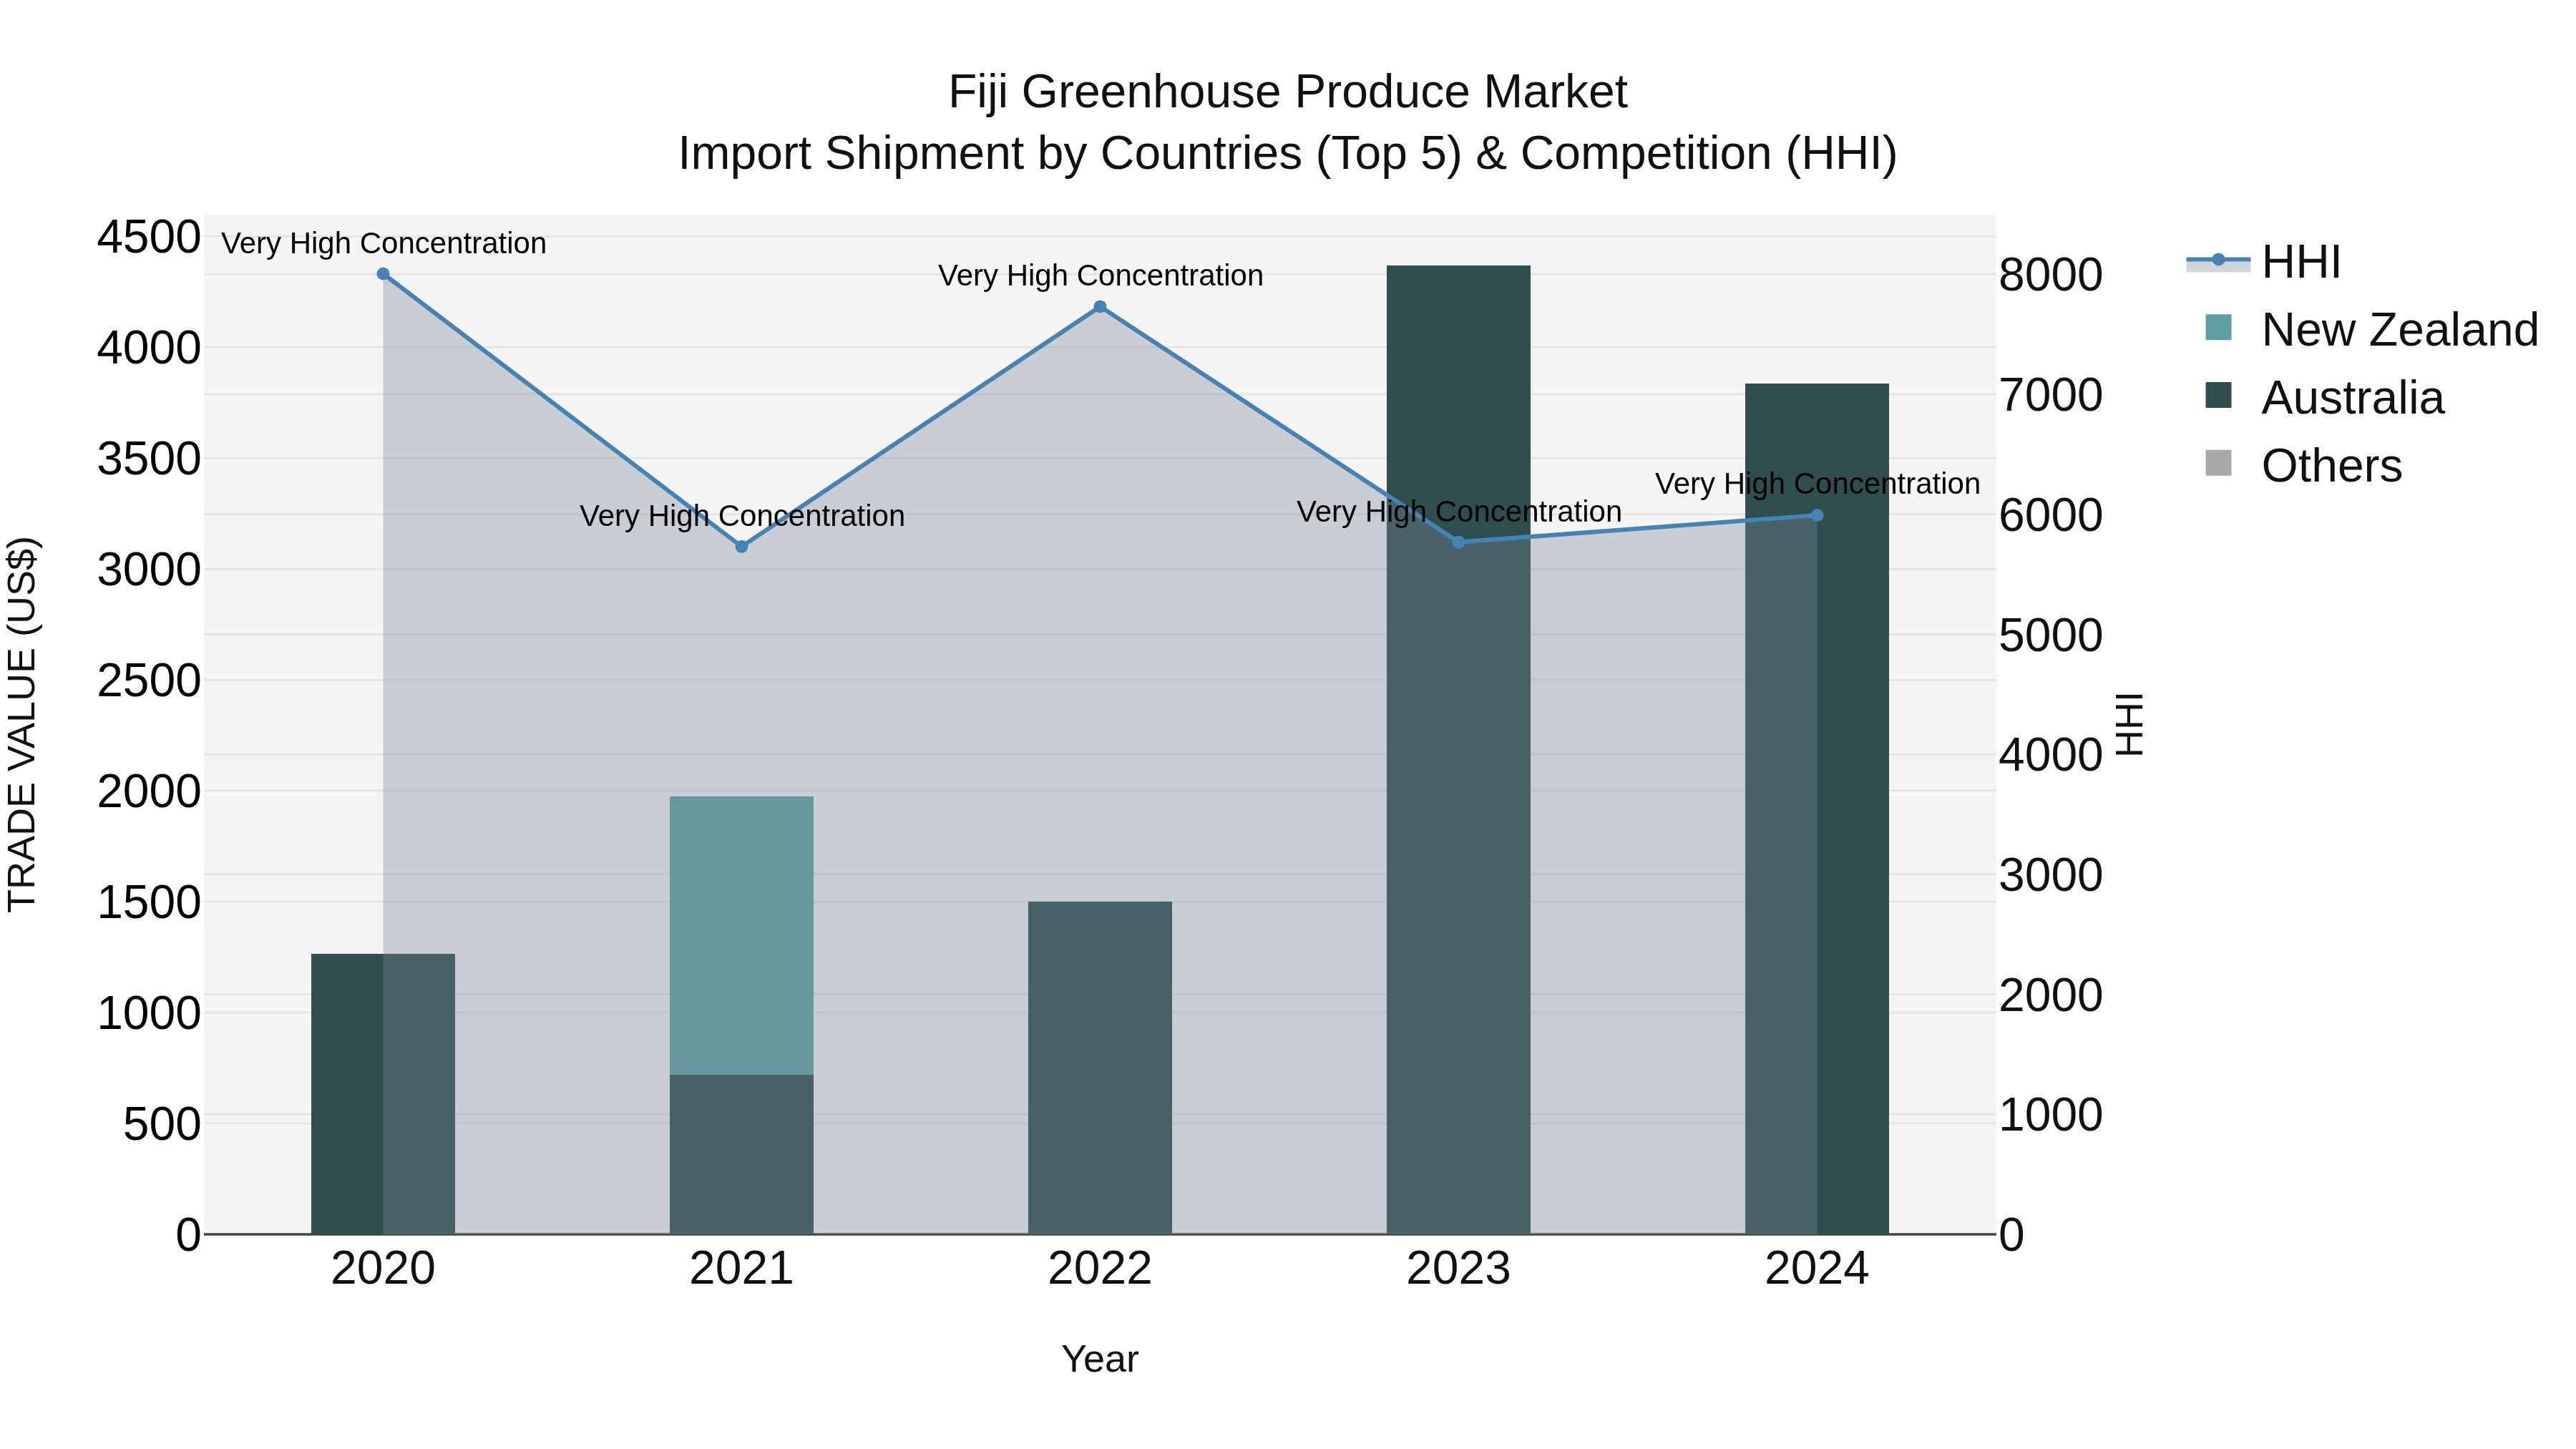This screenshot has height=1449, width=2576.
Task: Click Very High Concentration label above 2021
Action: pyautogui.click(x=742, y=516)
